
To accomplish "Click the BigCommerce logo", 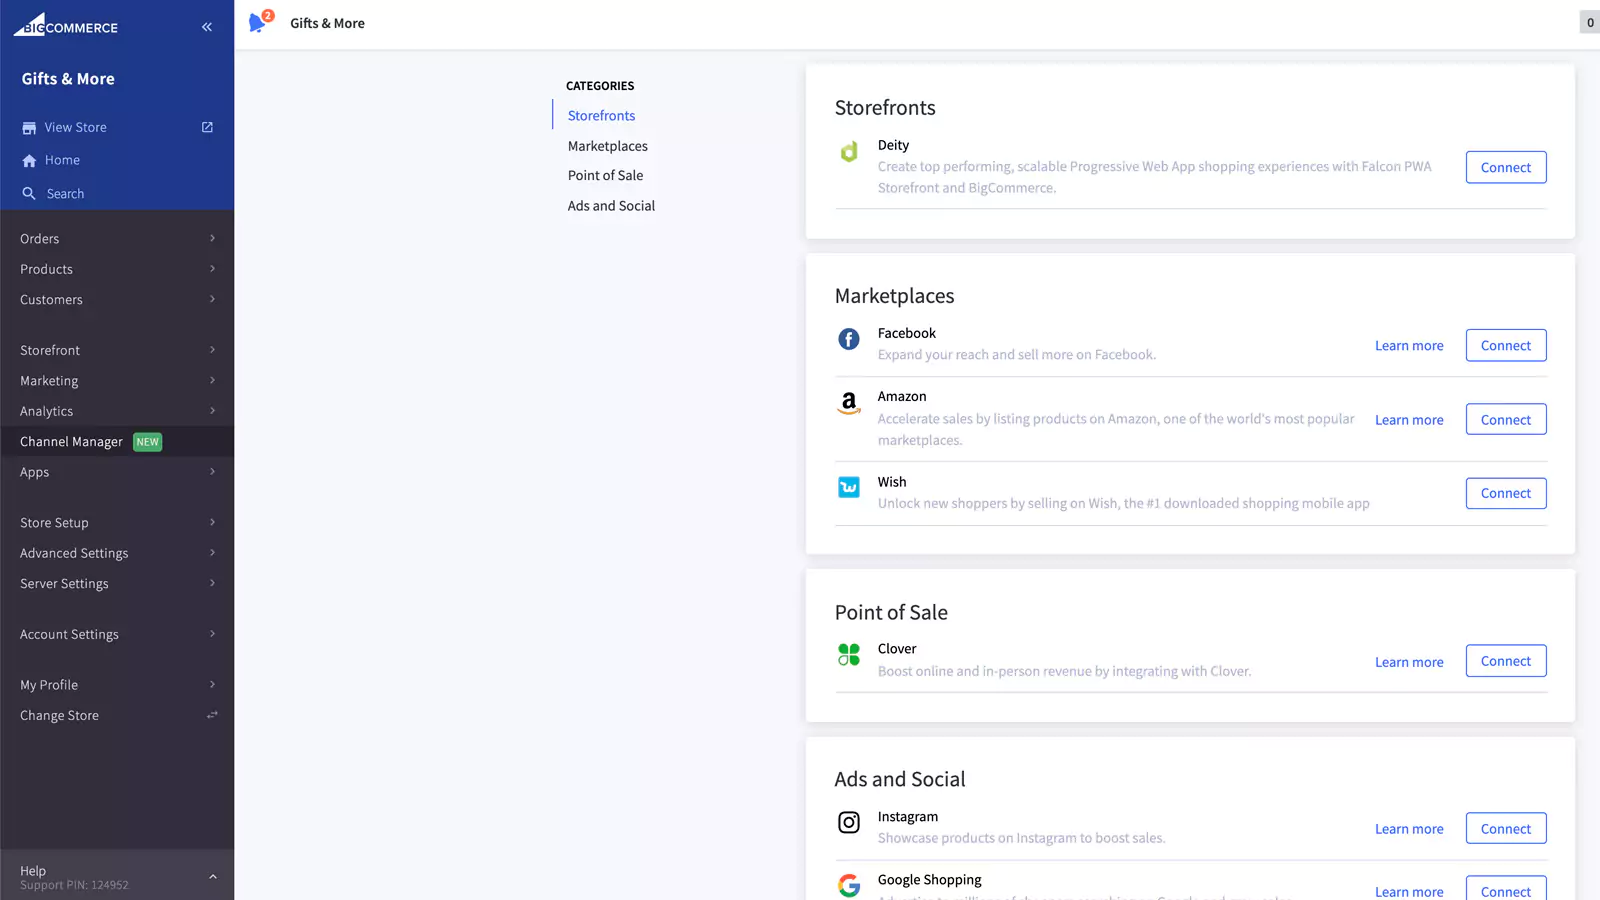I will pyautogui.click(x=66, y=25).
